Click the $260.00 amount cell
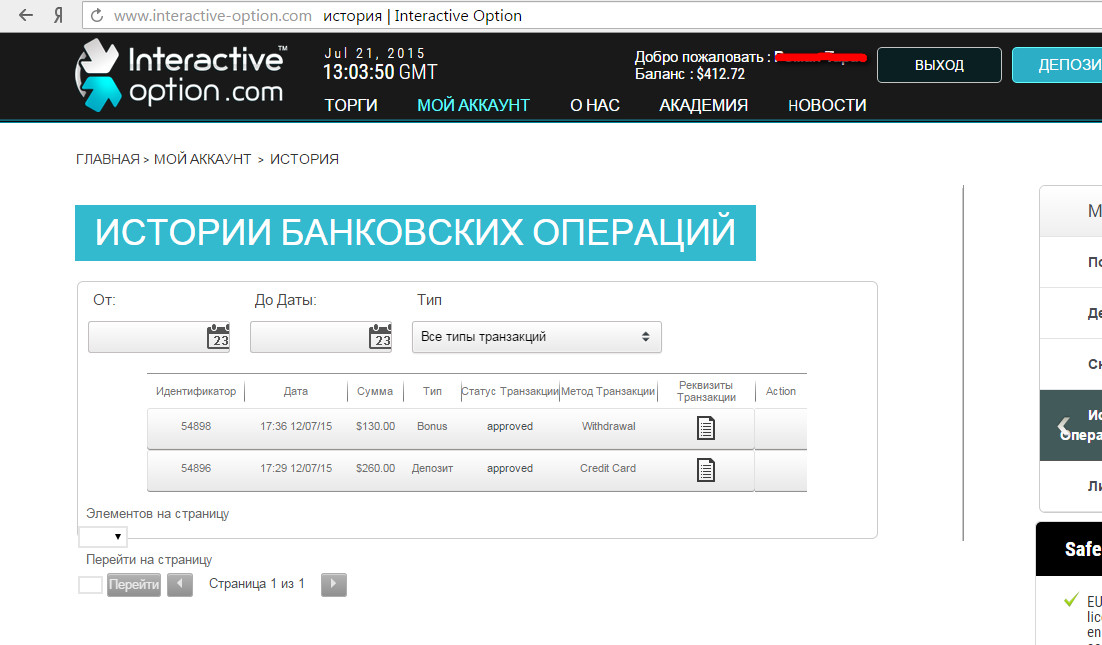 375,469
